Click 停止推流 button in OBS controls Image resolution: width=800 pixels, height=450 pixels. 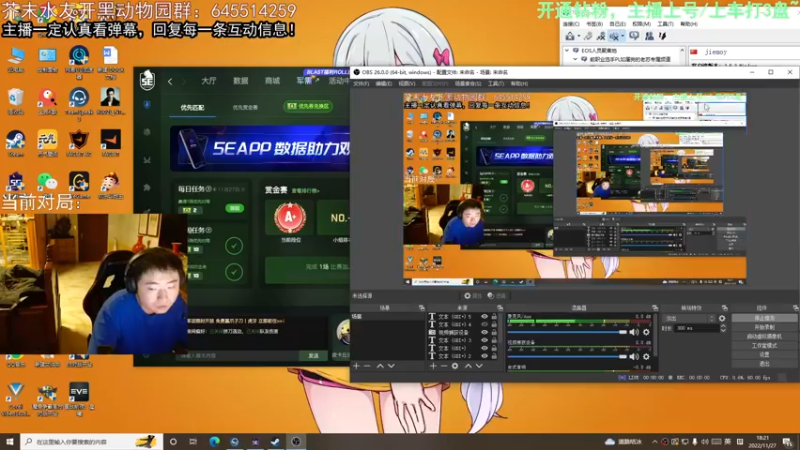(764, 318)
